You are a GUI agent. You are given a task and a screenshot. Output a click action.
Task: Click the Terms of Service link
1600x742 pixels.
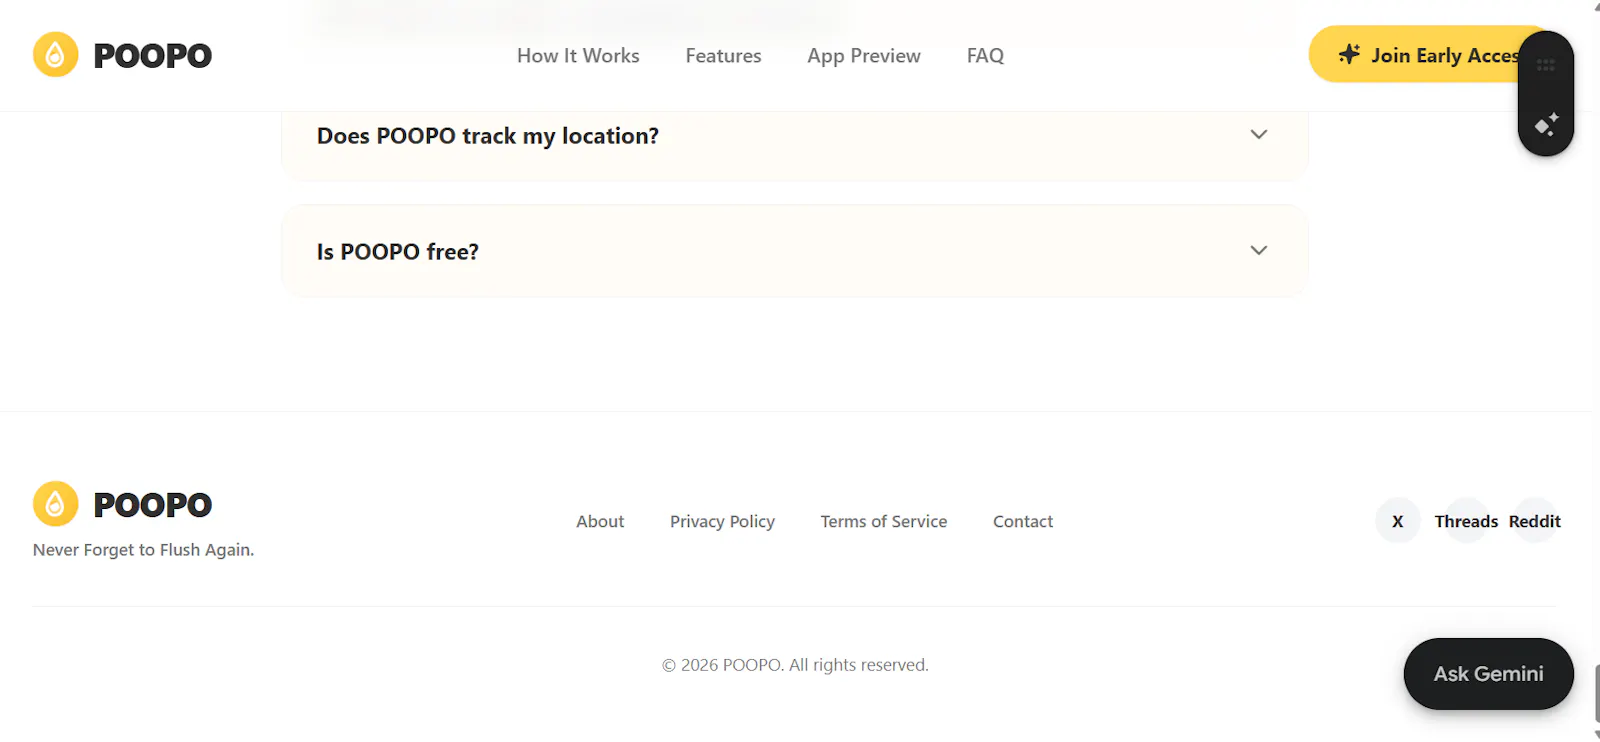[x=884, y=521]
